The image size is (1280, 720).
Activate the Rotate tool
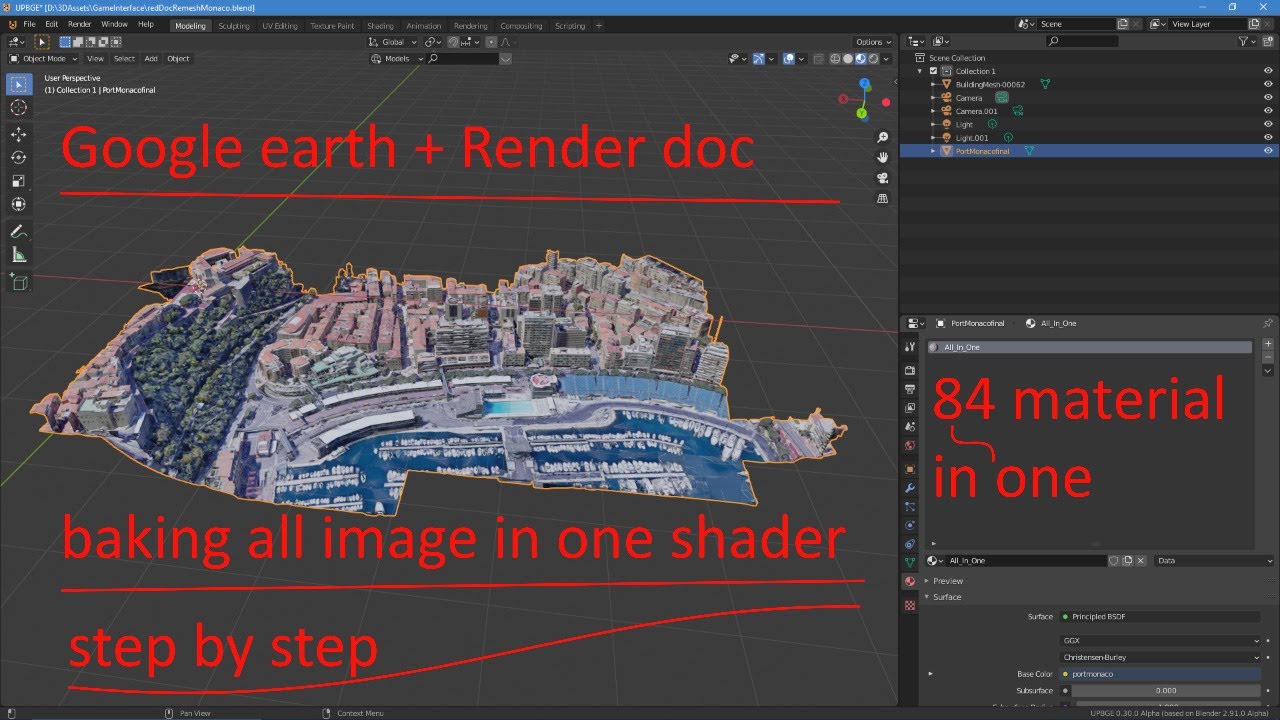click(x=19, y=157)
